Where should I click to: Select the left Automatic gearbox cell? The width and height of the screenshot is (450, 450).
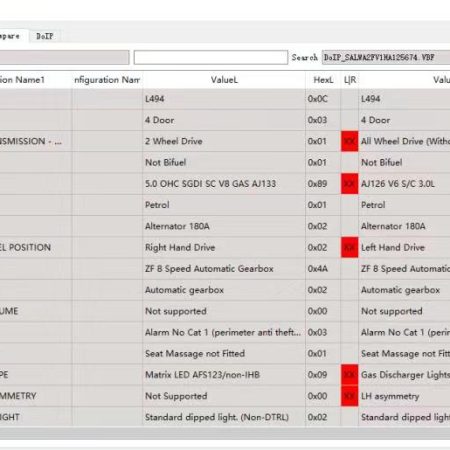(224, 290)
